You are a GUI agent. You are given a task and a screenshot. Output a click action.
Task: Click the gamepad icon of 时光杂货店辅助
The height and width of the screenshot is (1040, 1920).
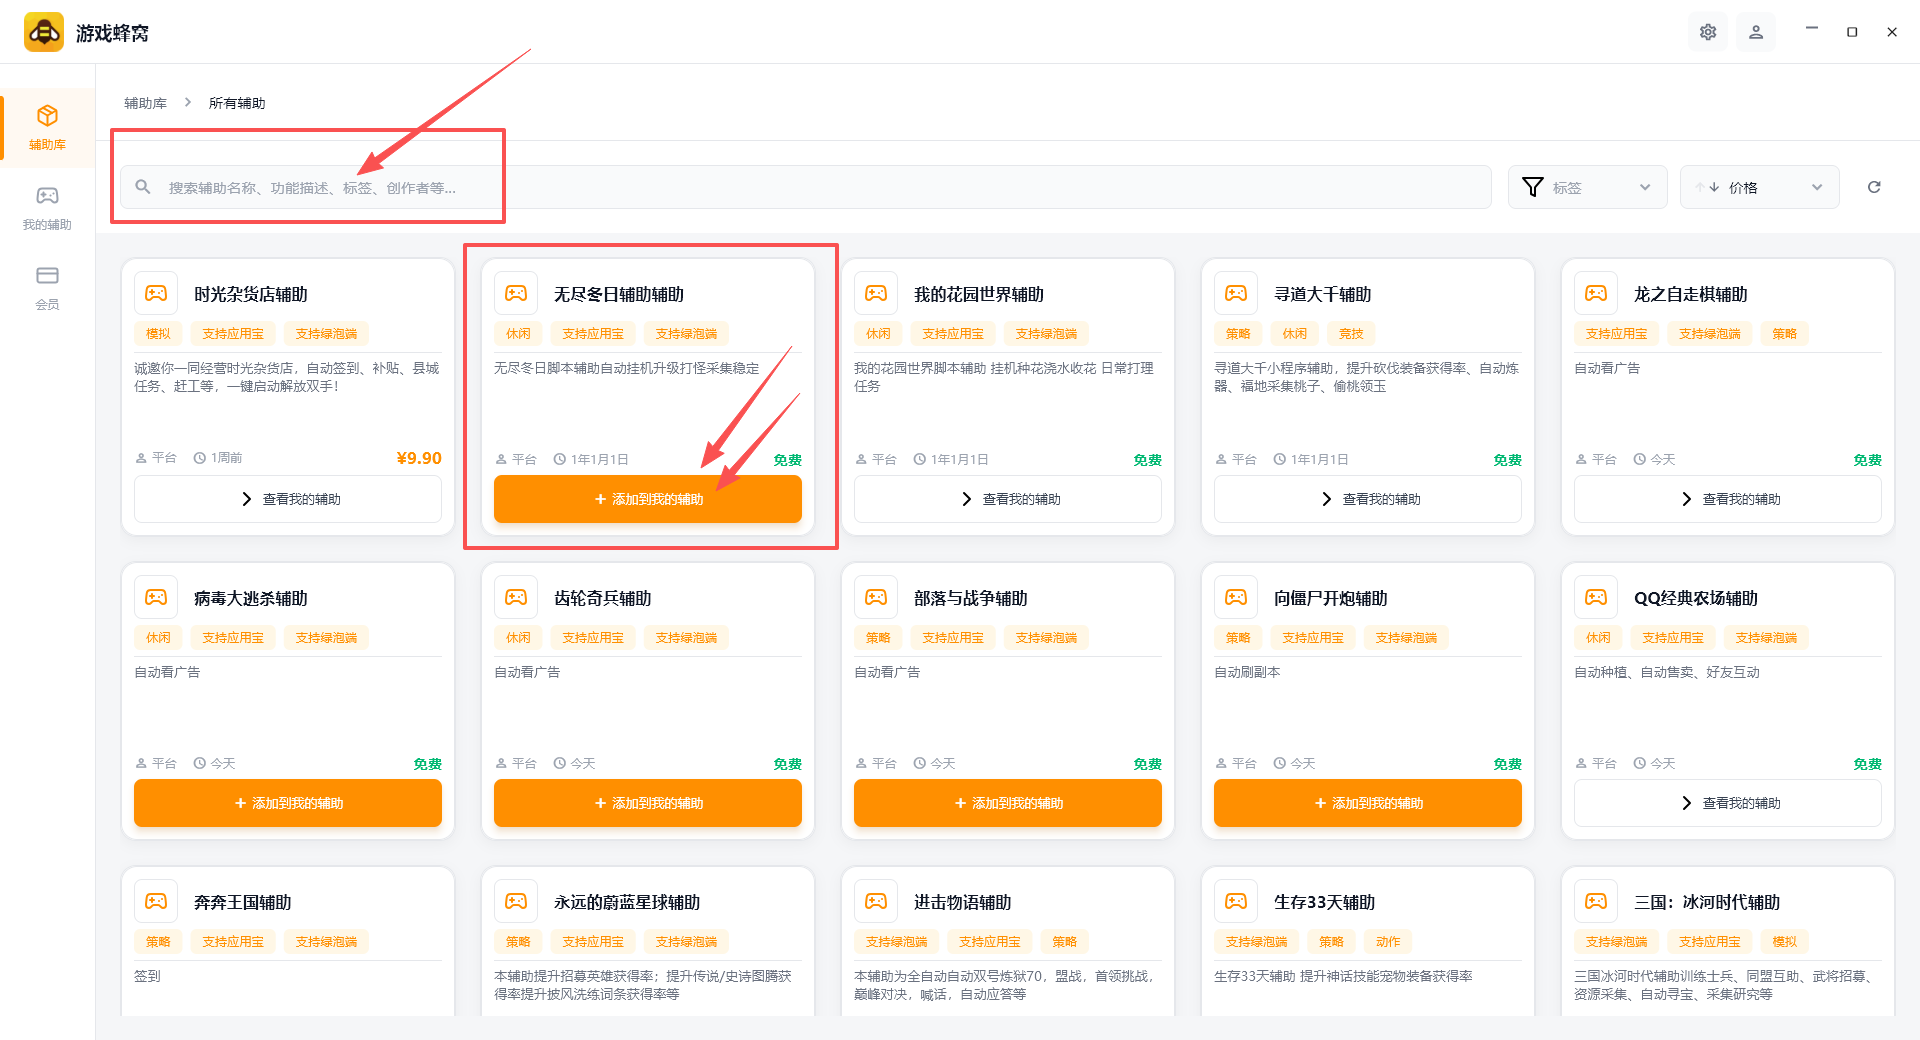coord(156,293)
